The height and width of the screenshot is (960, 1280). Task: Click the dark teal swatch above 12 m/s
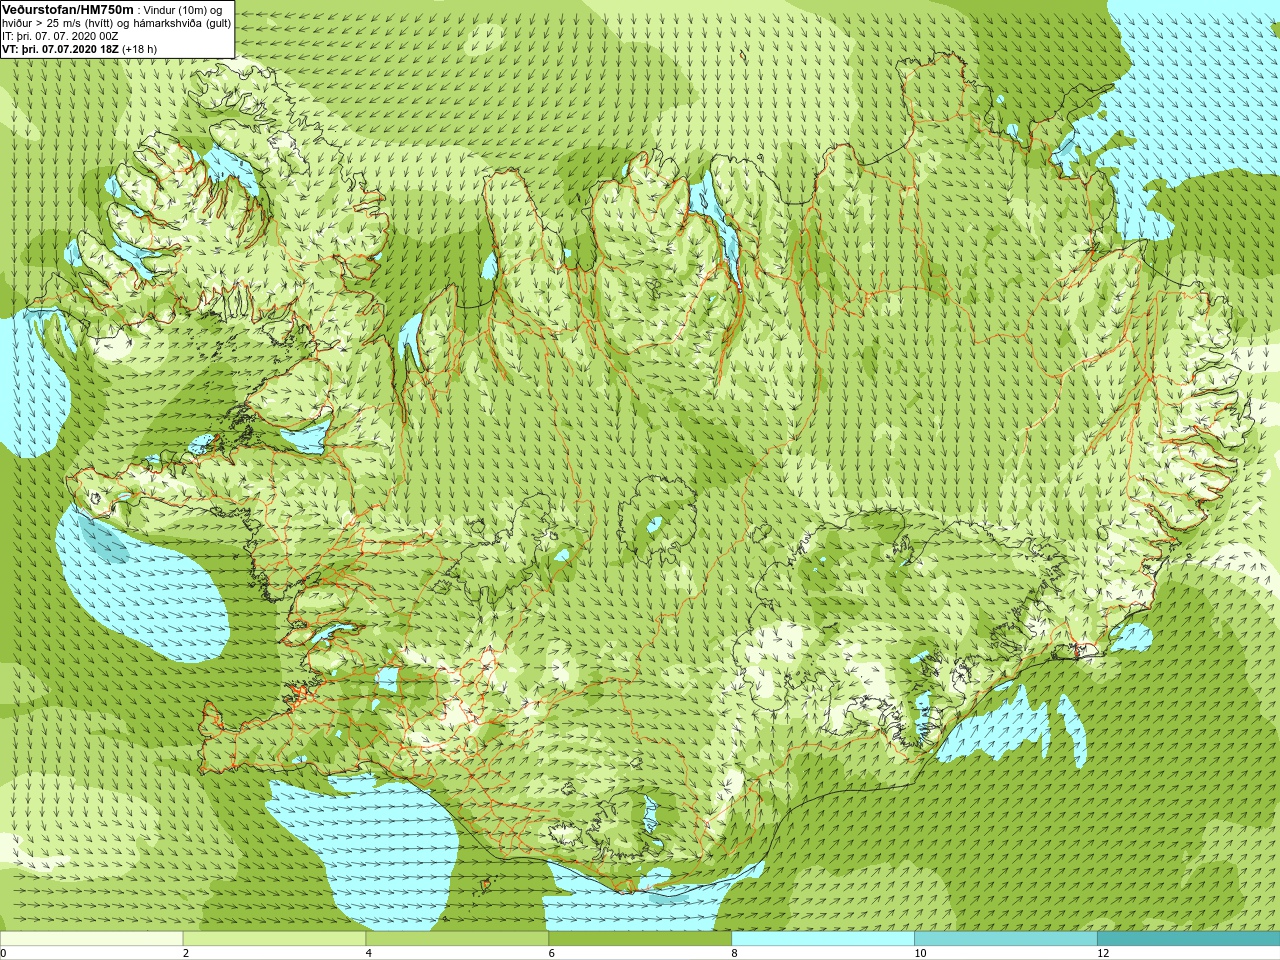tap(1189, 939)
